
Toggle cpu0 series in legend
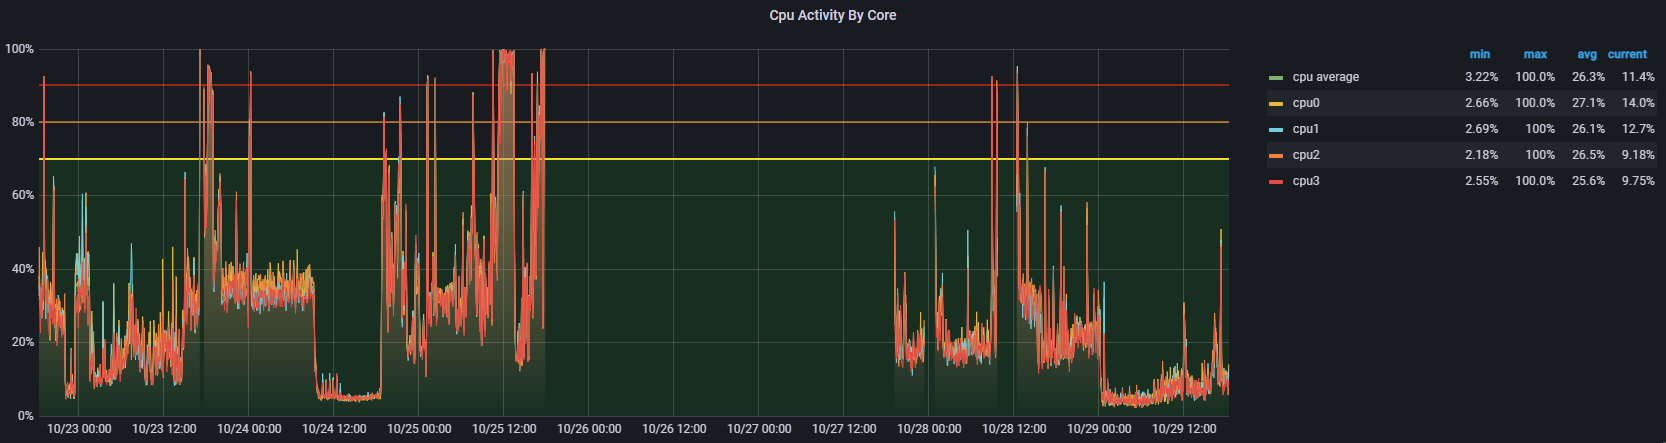pyautogui.click(x=1306, y=103)
